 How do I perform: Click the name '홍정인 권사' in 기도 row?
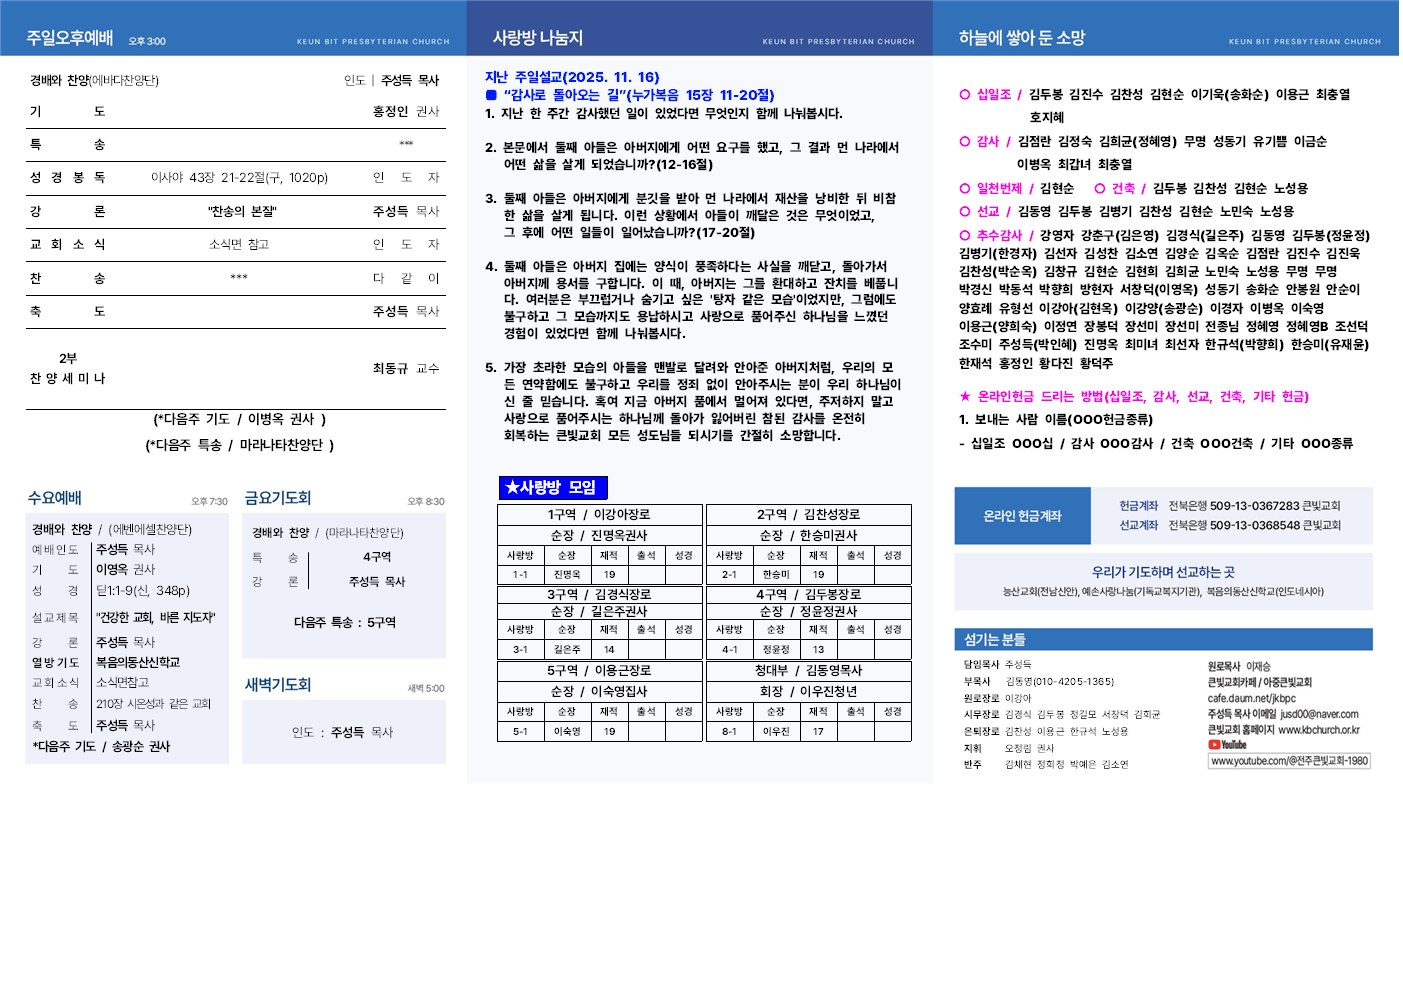point(406,112)
